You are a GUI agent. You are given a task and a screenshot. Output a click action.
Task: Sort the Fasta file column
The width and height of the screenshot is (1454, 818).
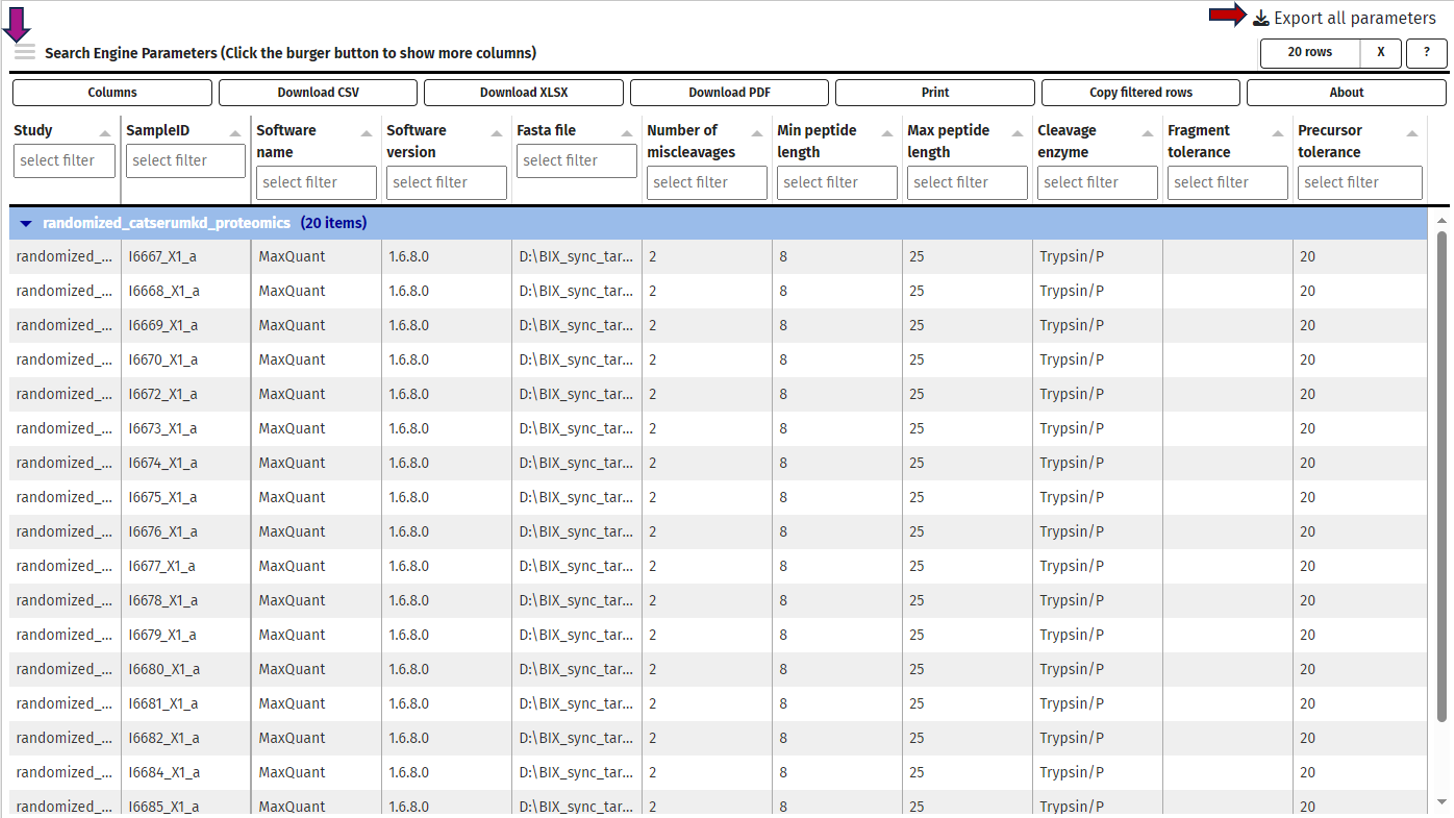pyautogui.click(x=626, y=131)
